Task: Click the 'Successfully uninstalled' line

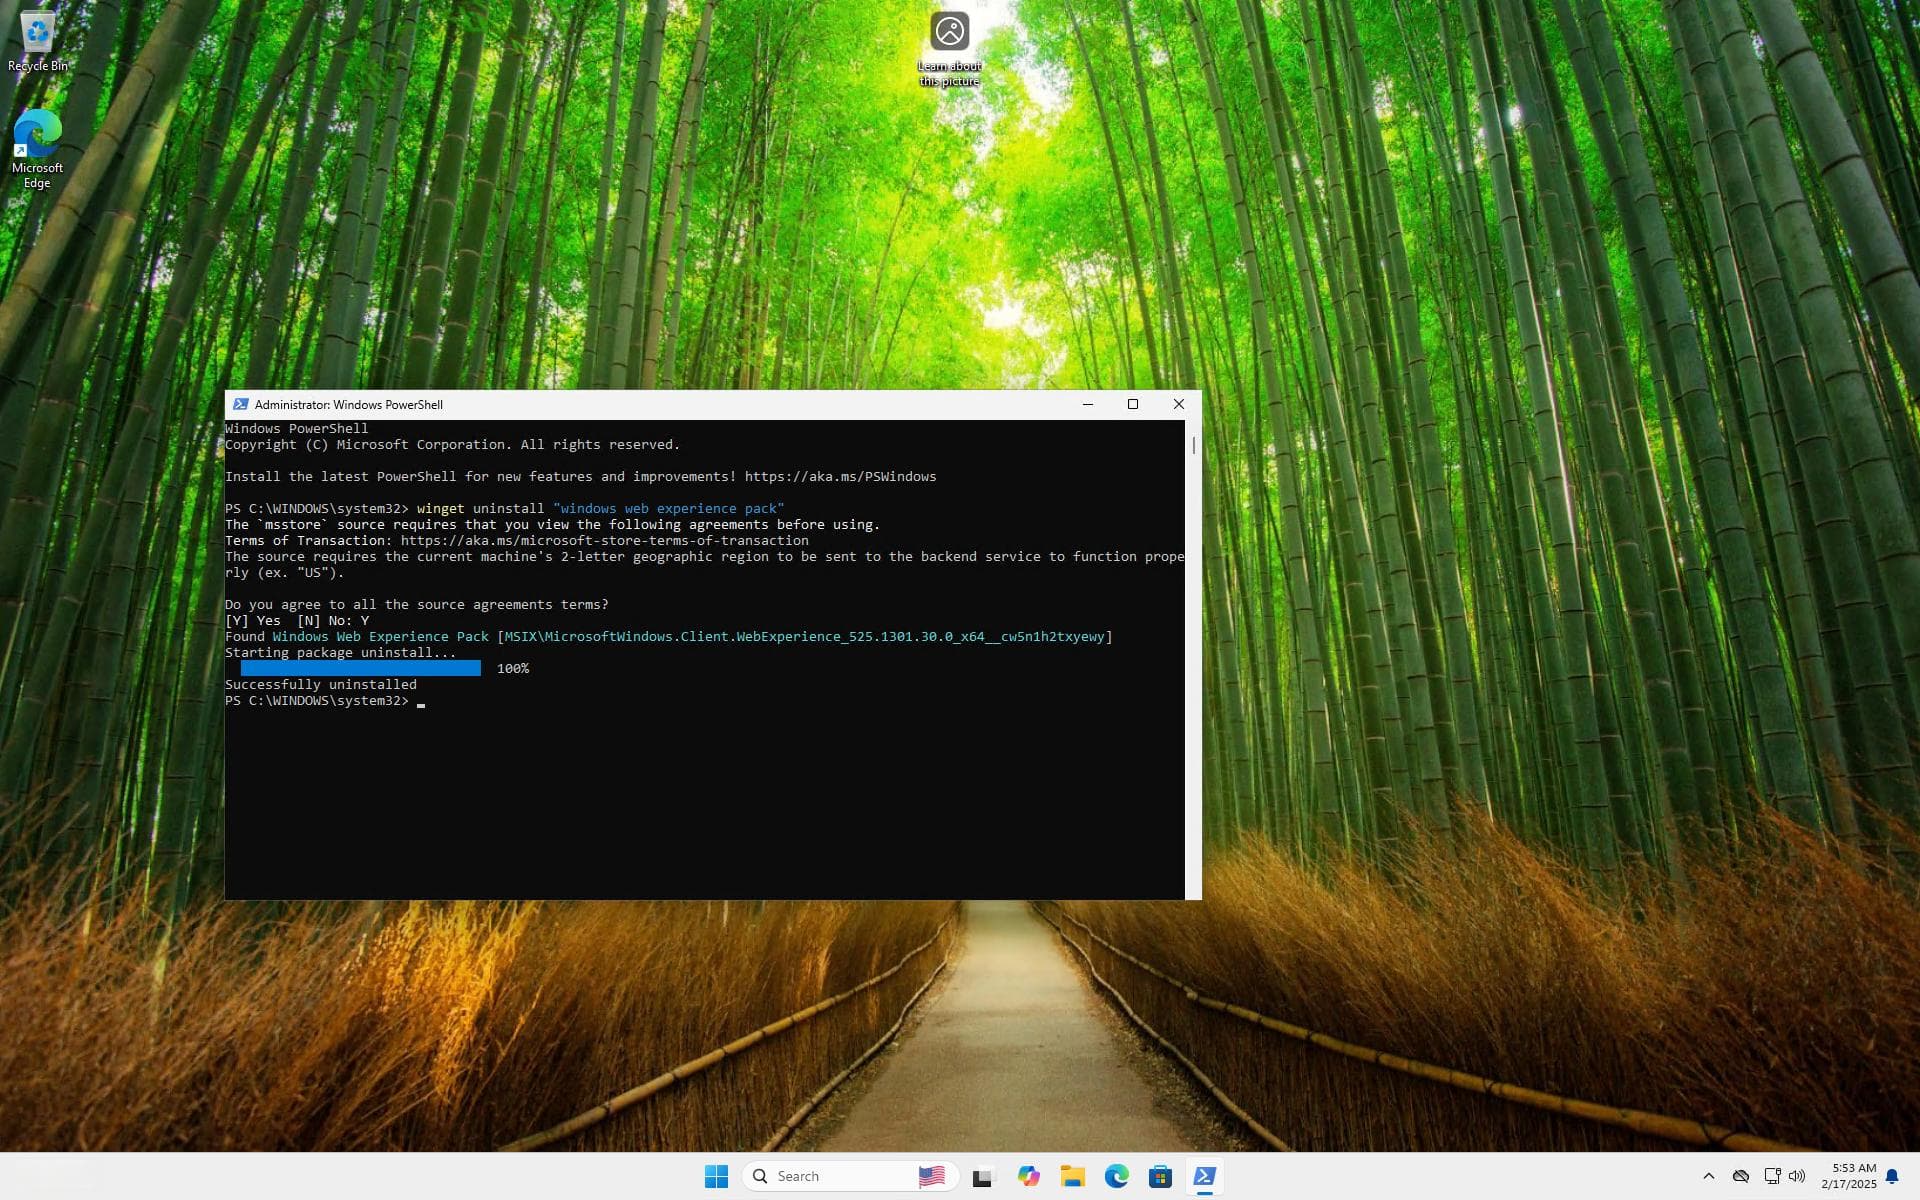Action: tap(320, 684)
